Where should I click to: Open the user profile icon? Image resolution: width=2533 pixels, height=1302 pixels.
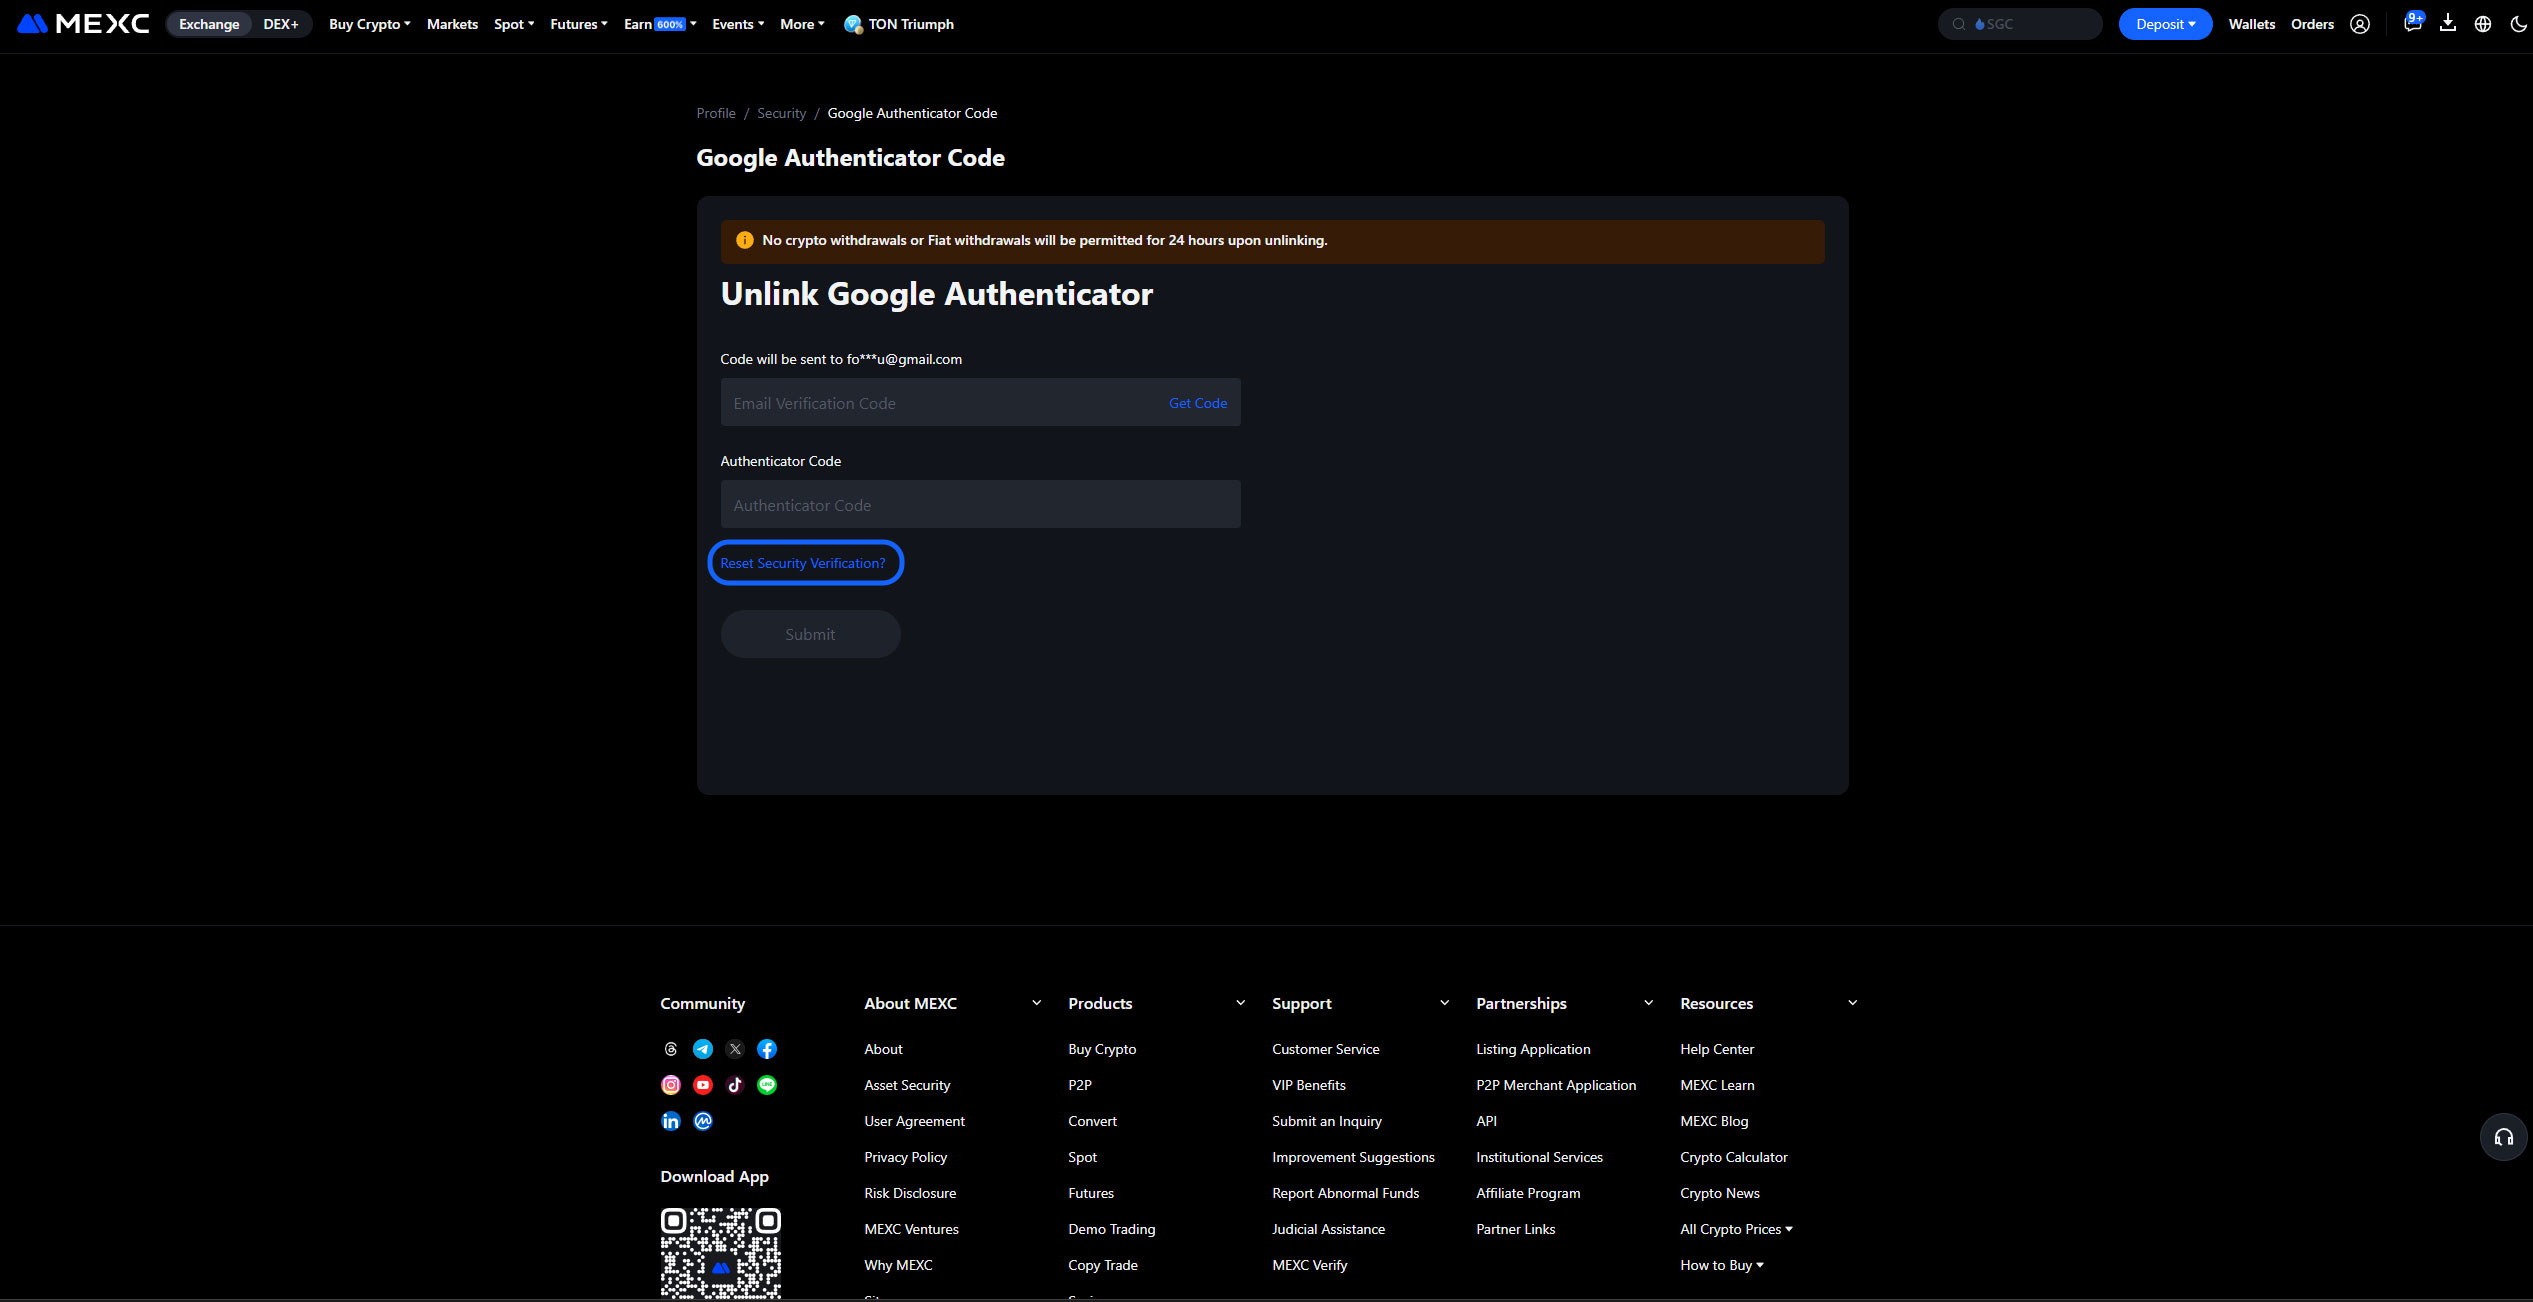pos(2360,24)
